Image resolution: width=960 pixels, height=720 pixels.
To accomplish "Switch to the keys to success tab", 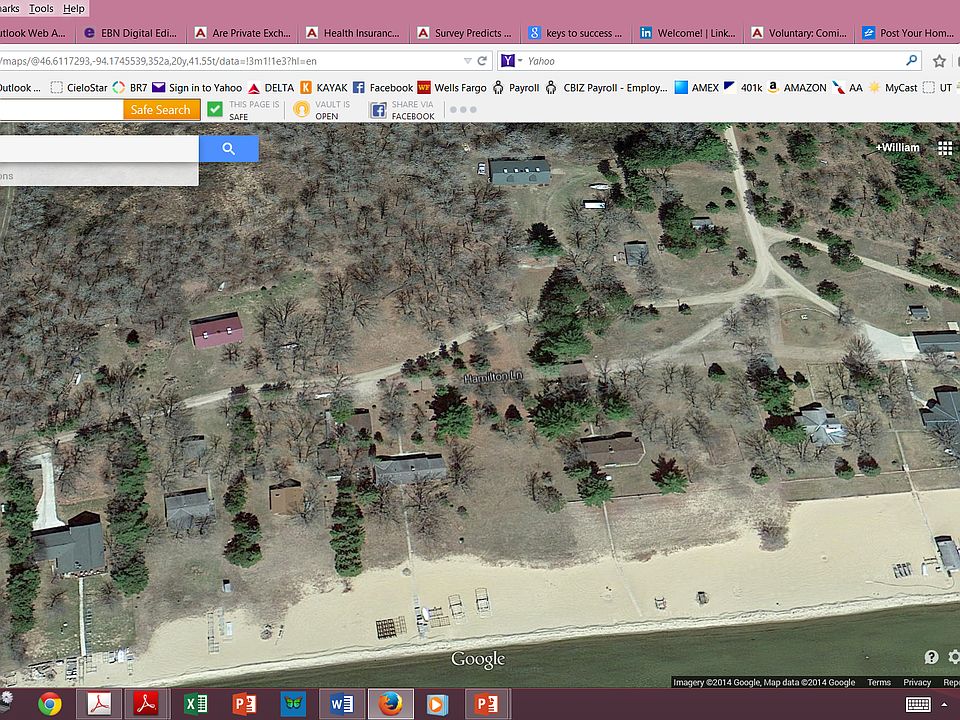I will pos(576,33).
